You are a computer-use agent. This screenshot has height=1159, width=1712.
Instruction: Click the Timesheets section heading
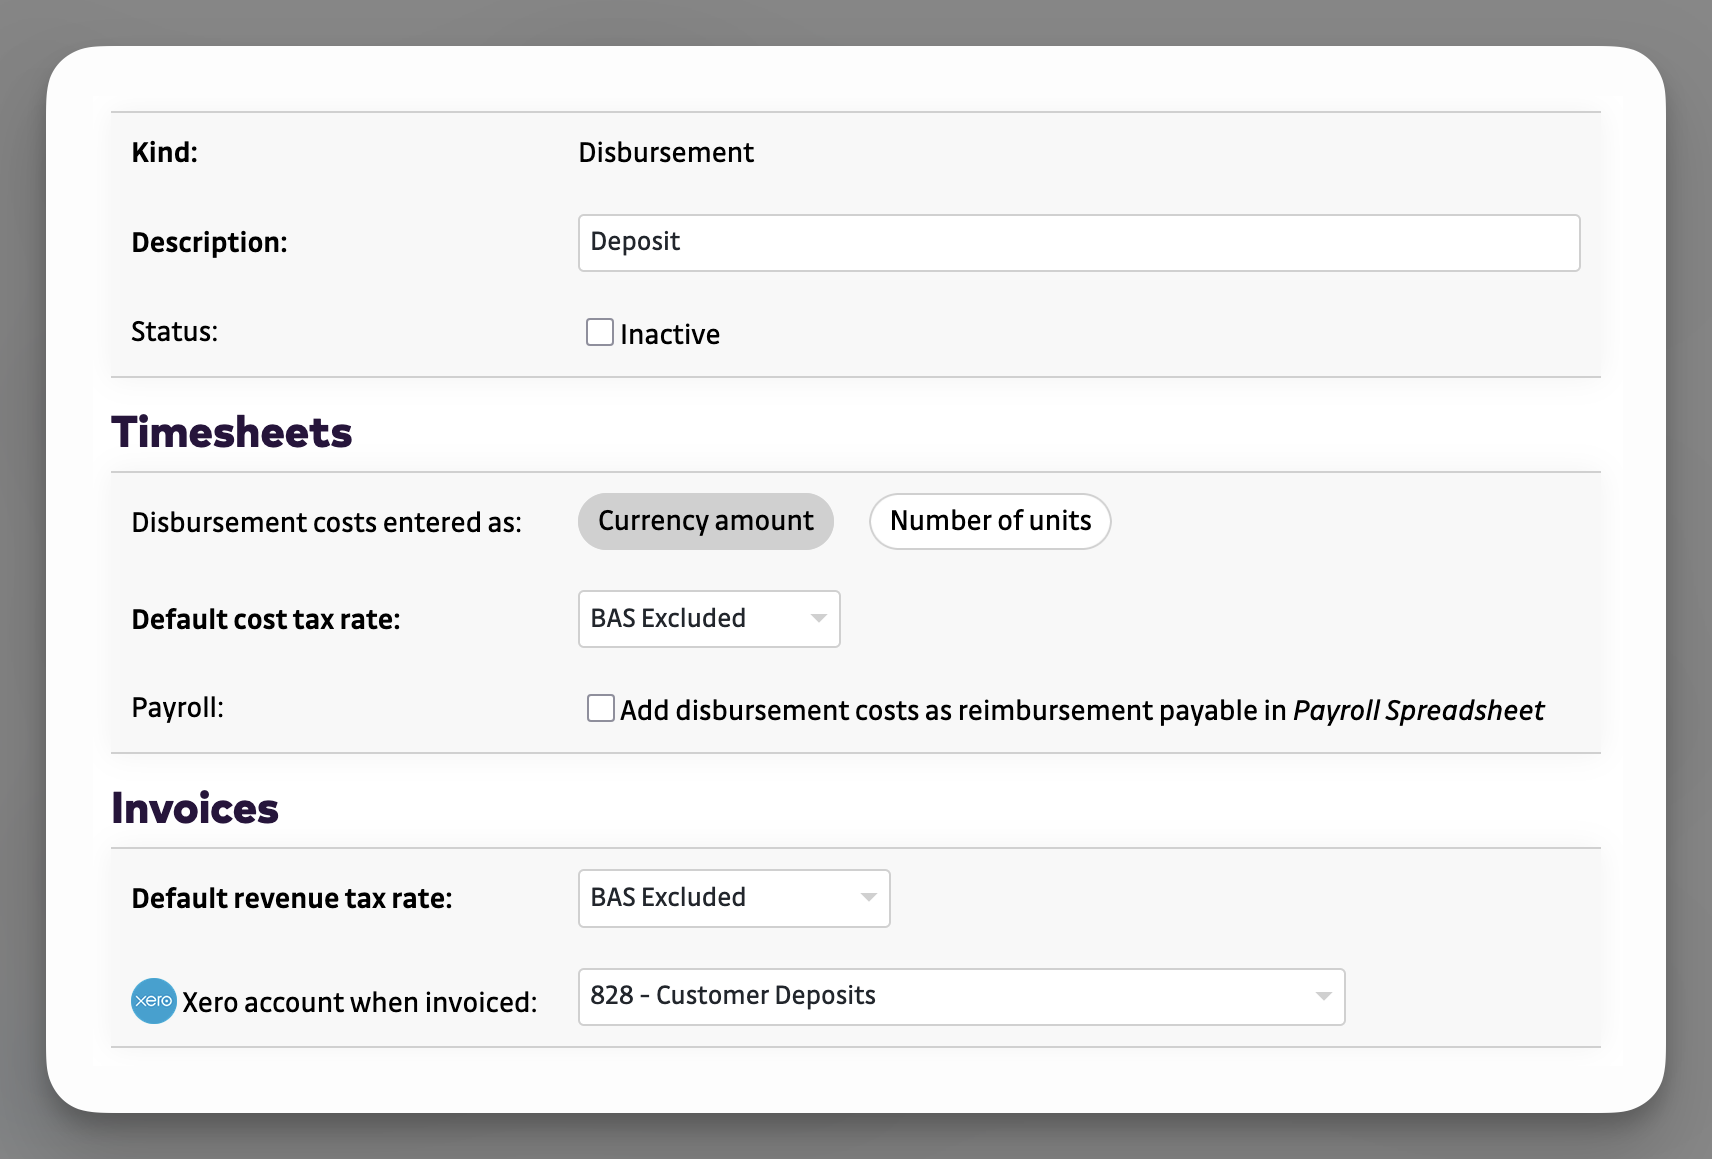tap(232, 432)
